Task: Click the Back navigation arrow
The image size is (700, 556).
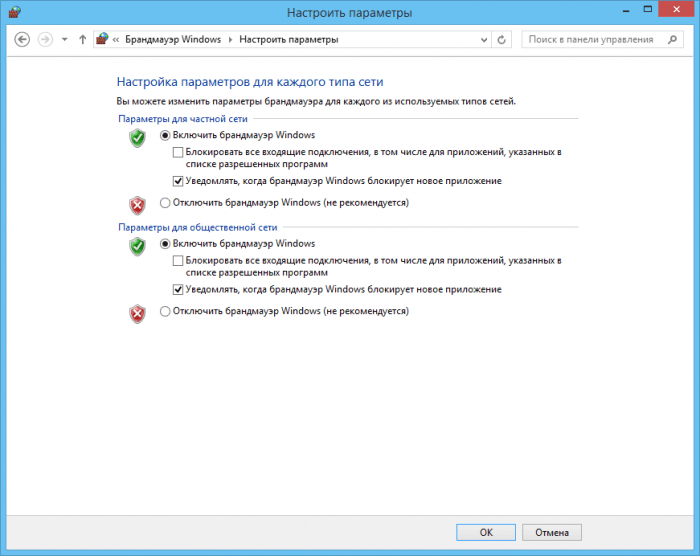Action: pyautogui.click(x=22, y=40)
